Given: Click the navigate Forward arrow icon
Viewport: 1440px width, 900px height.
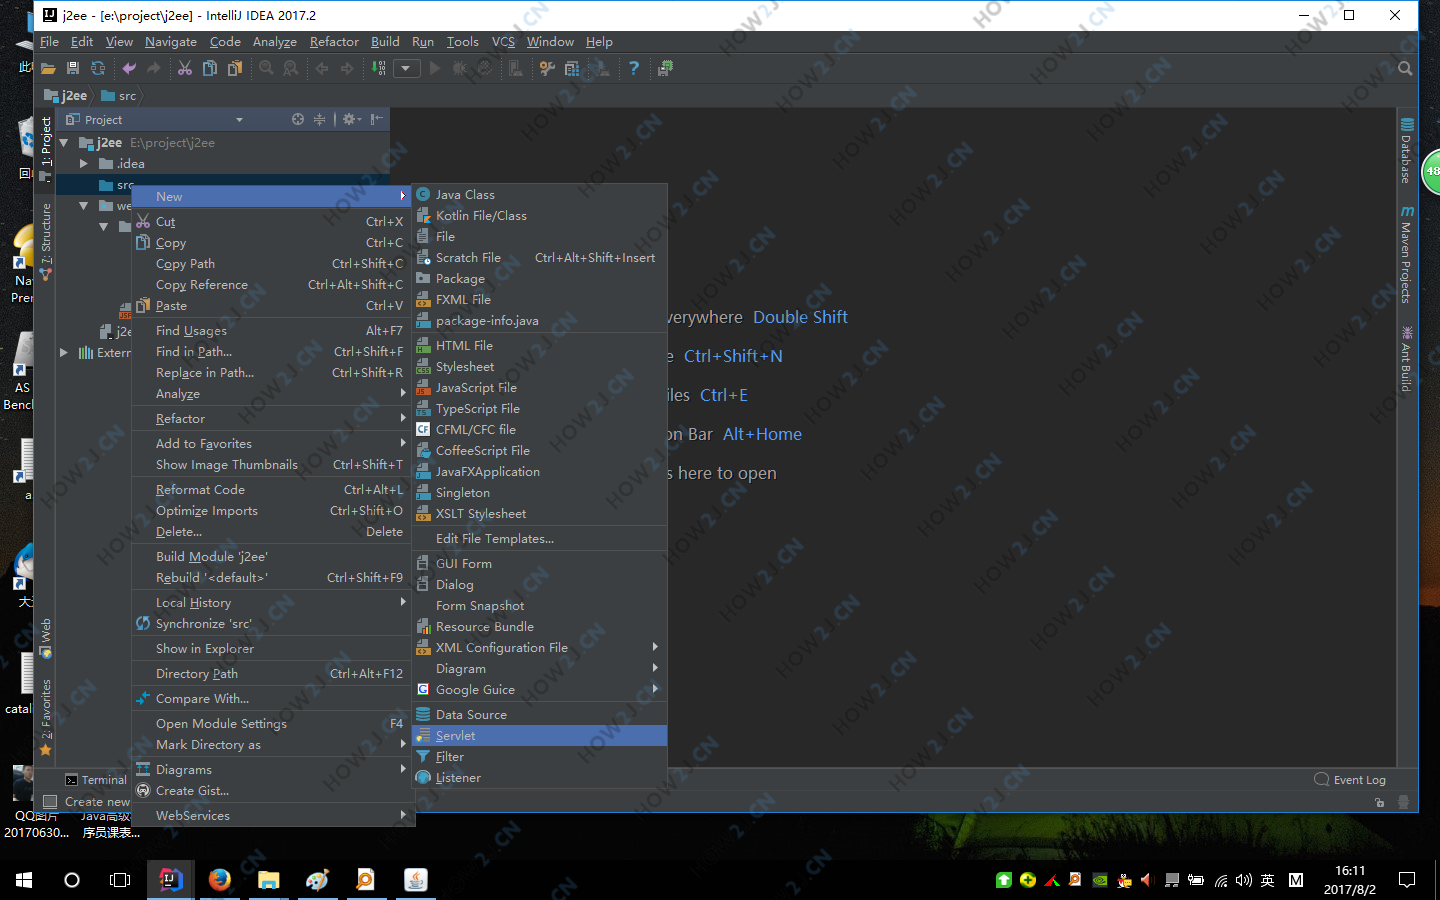Looking at the screenshot, I should pyautogui.click(x=347, y=69).
